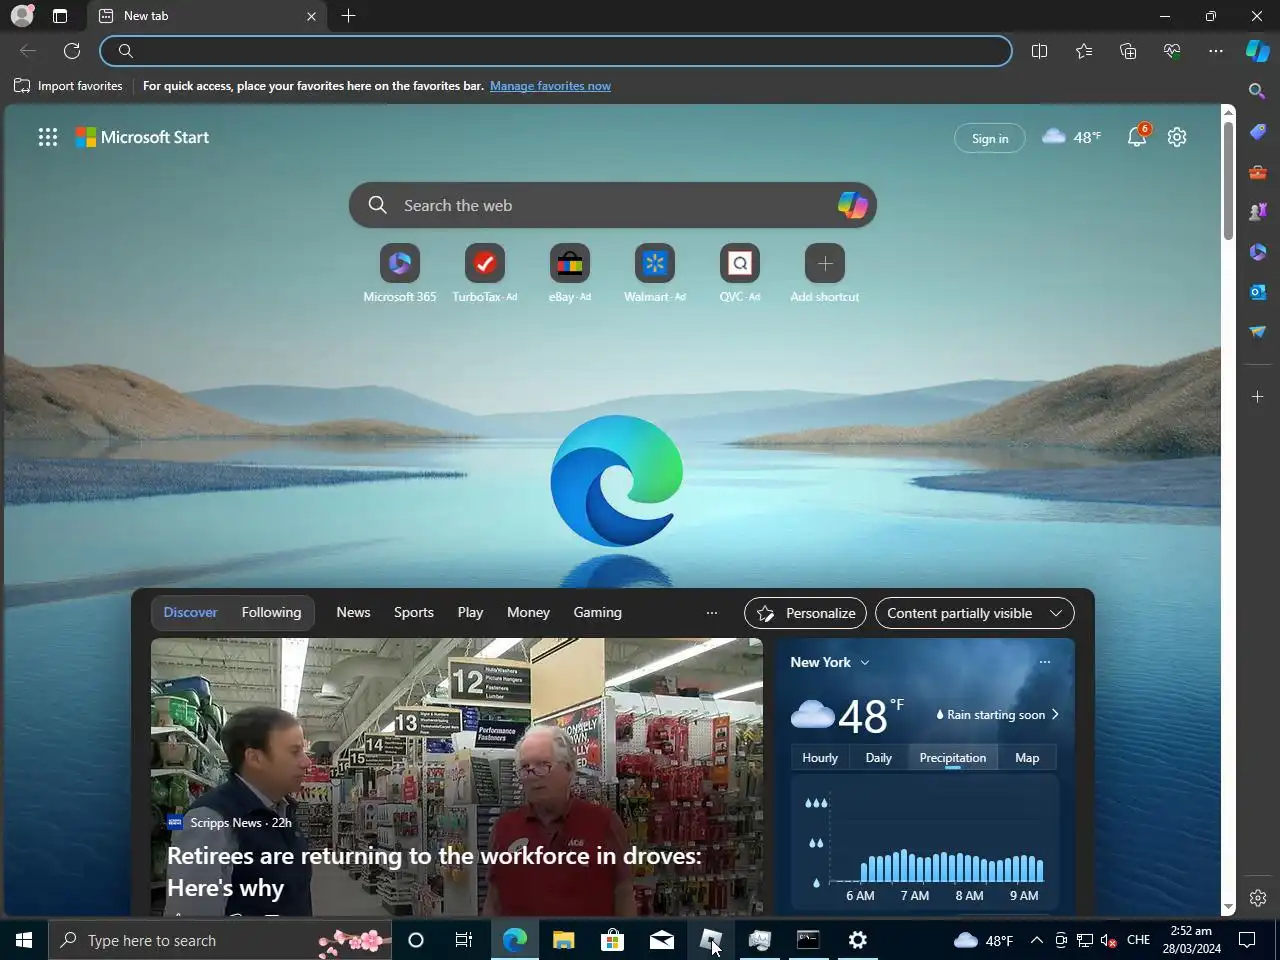Open Manage favorites now link
The width and height of the screenshot is (1280, 960).
(550, 86)
